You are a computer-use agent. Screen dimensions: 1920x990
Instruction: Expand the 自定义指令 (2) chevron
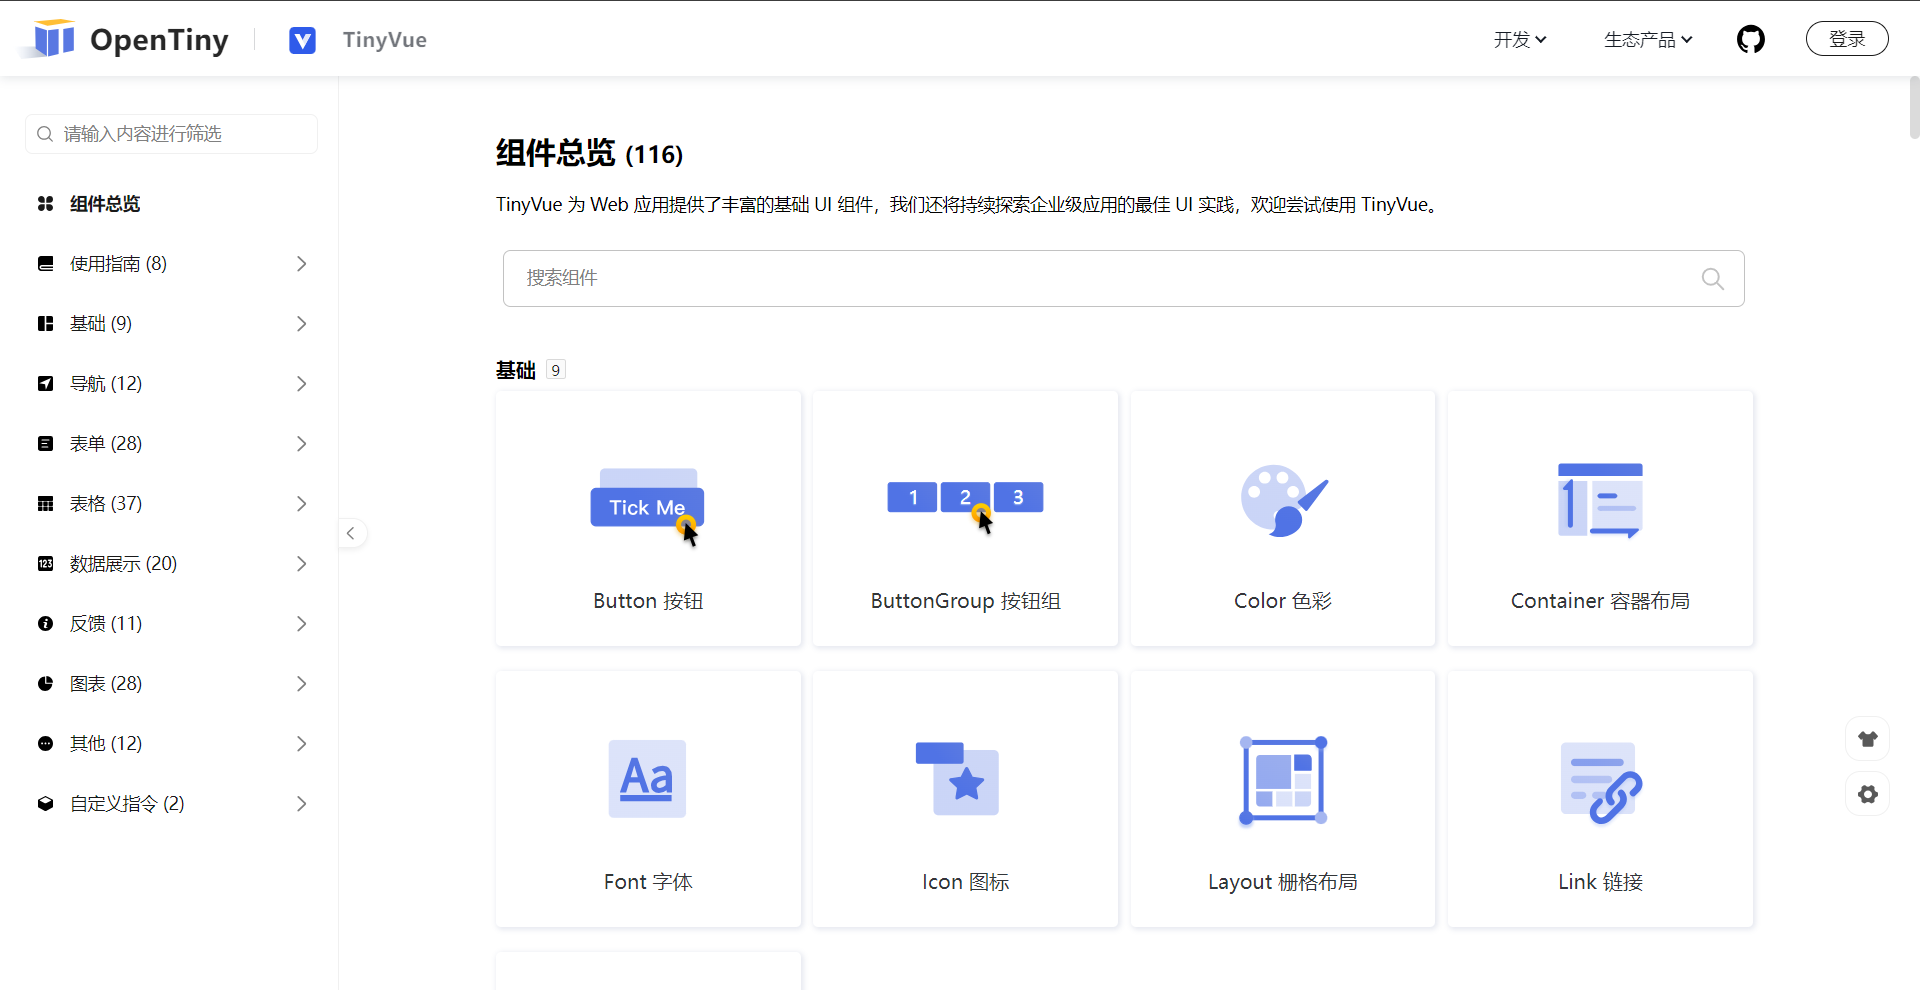tap(301, 804)
